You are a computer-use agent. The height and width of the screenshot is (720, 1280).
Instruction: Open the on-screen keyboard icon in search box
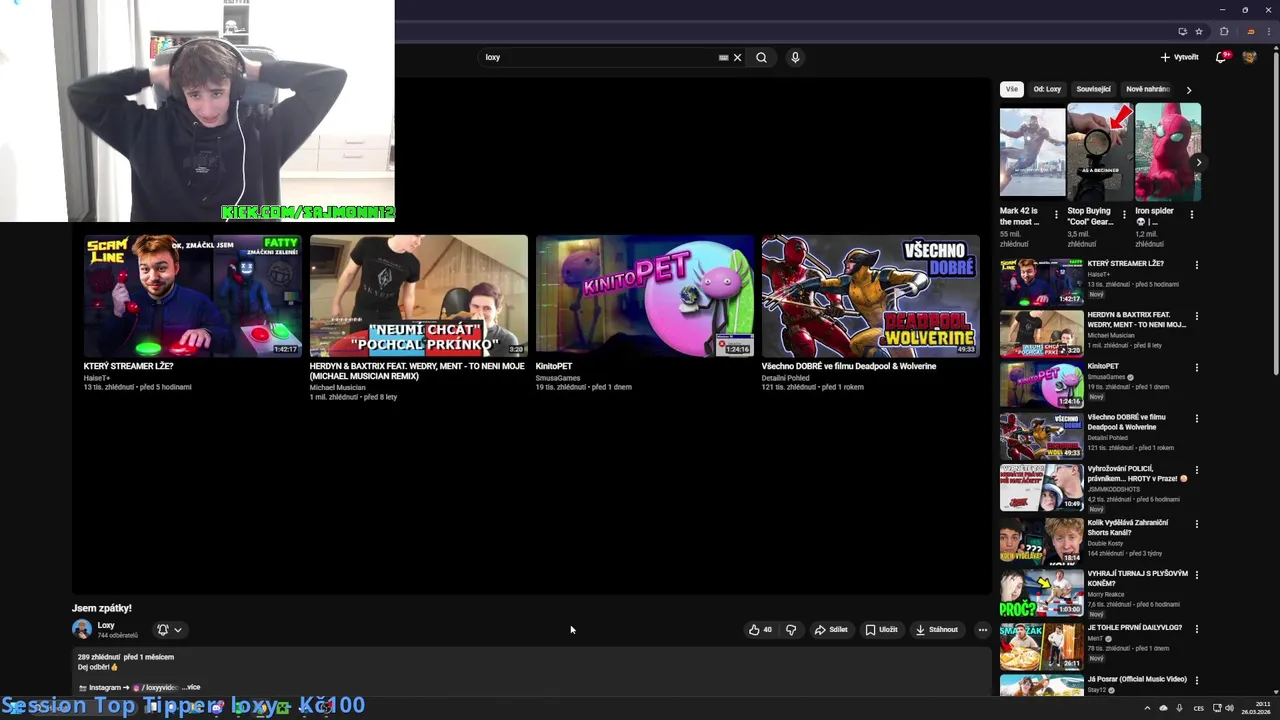tap(723, 57)
